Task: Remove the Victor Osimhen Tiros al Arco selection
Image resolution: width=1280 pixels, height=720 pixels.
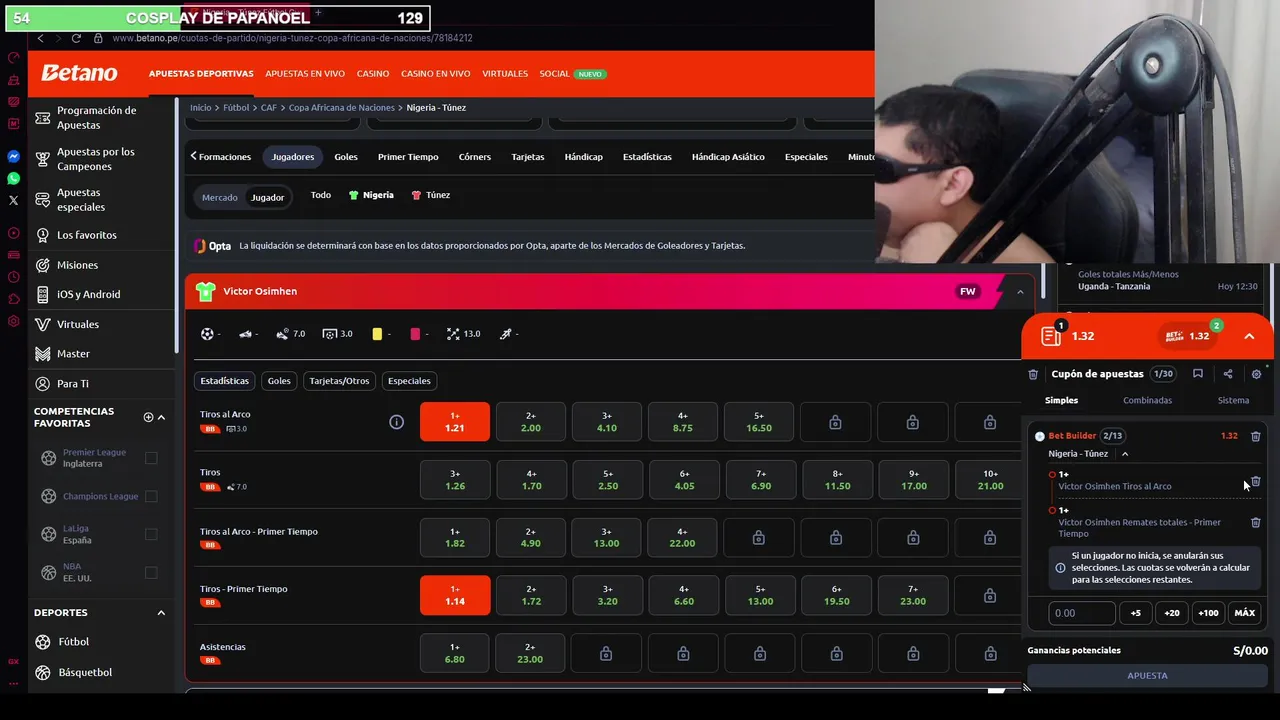Action: click(x=1256, y=481)
